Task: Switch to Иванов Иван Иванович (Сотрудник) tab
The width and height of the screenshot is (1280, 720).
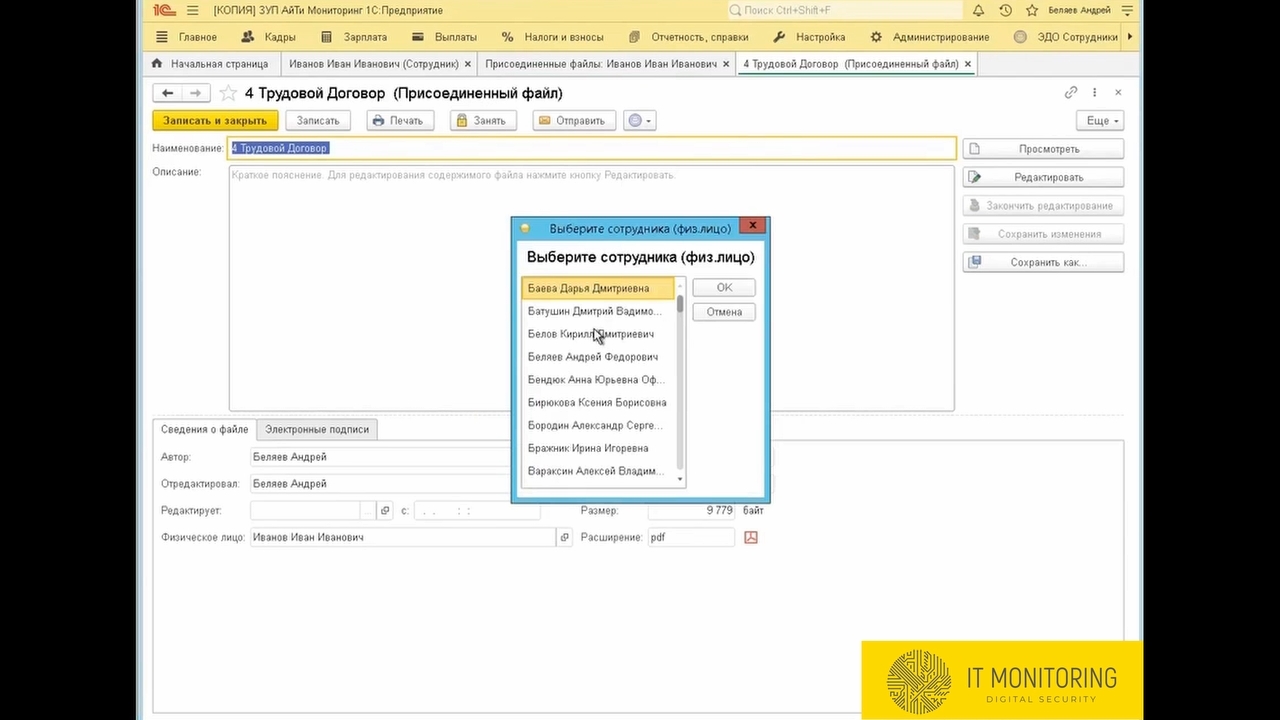Action: point(373,64)
